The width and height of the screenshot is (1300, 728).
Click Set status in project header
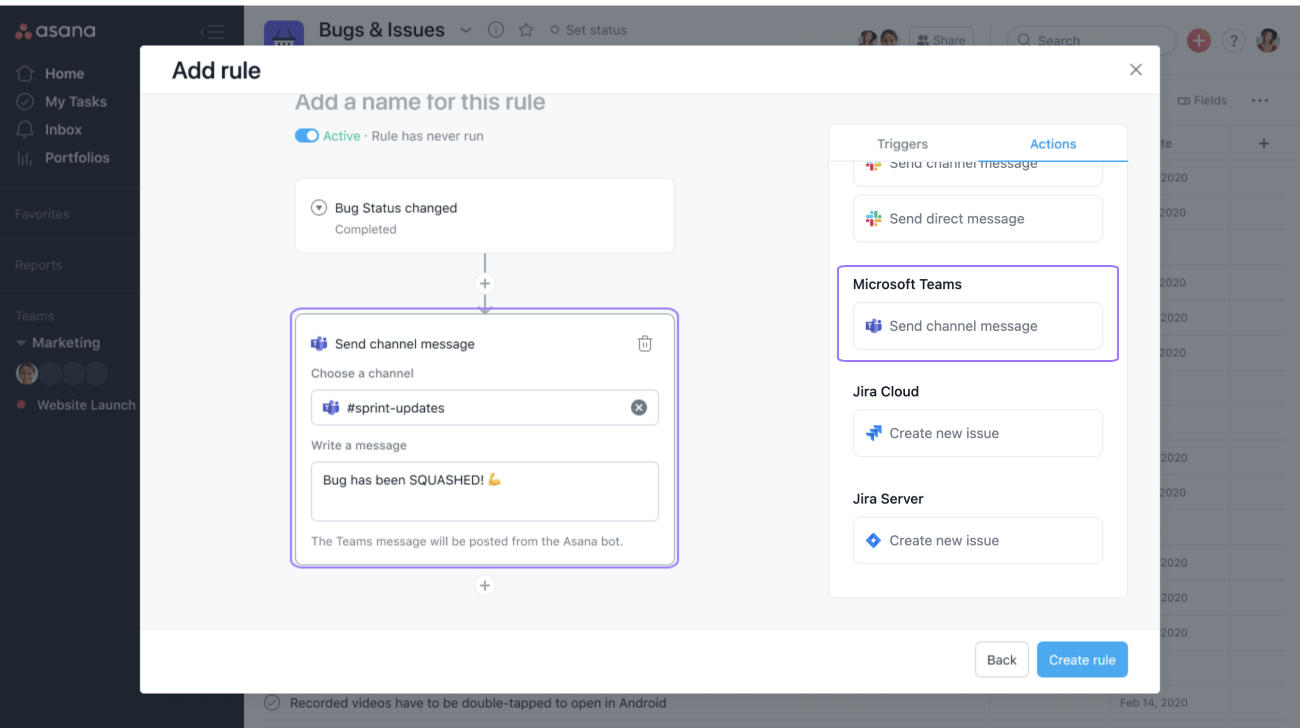pyautogui.click(x=589, y=30)
